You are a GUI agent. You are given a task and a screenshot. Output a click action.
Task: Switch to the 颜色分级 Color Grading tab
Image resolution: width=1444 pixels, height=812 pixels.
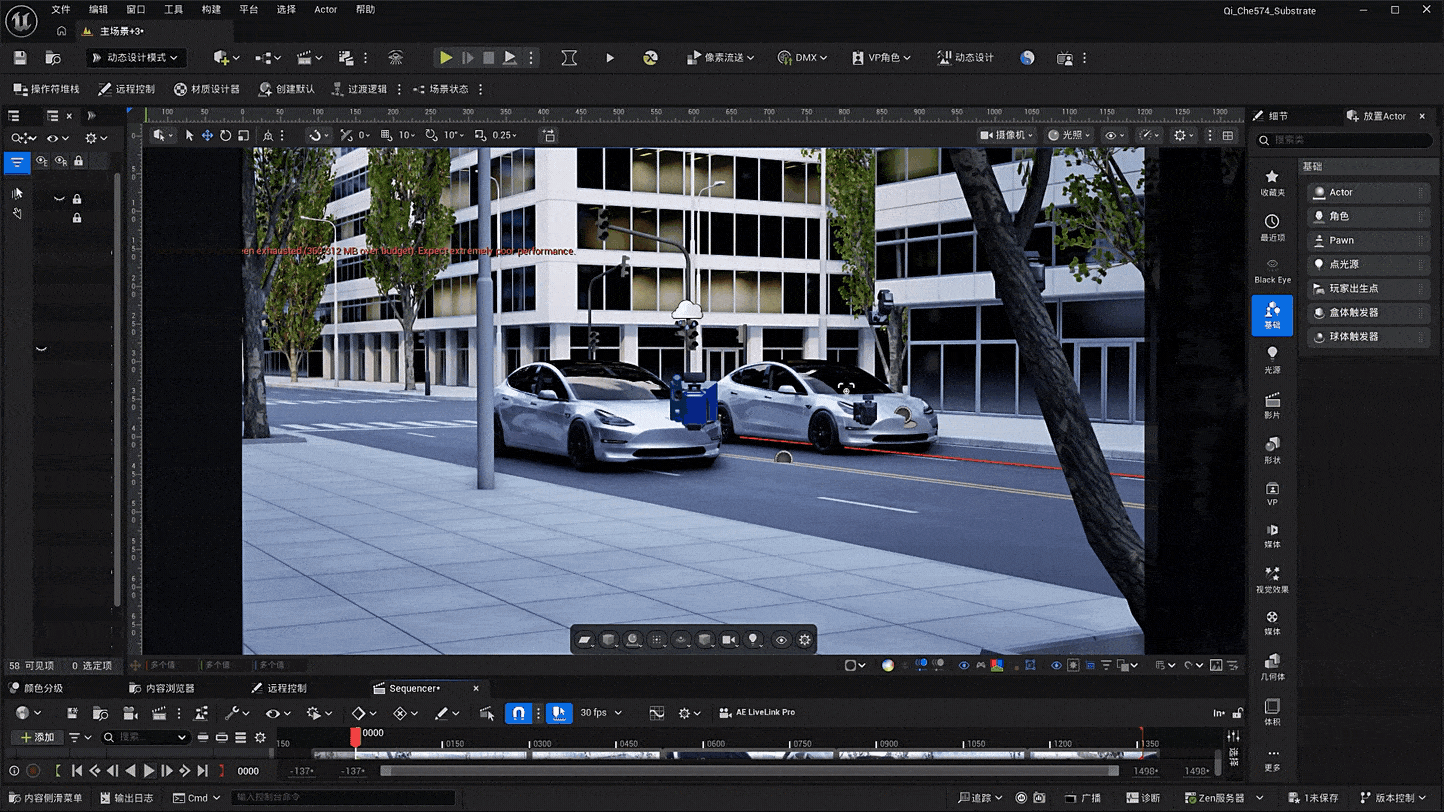[x=36, y=688]
